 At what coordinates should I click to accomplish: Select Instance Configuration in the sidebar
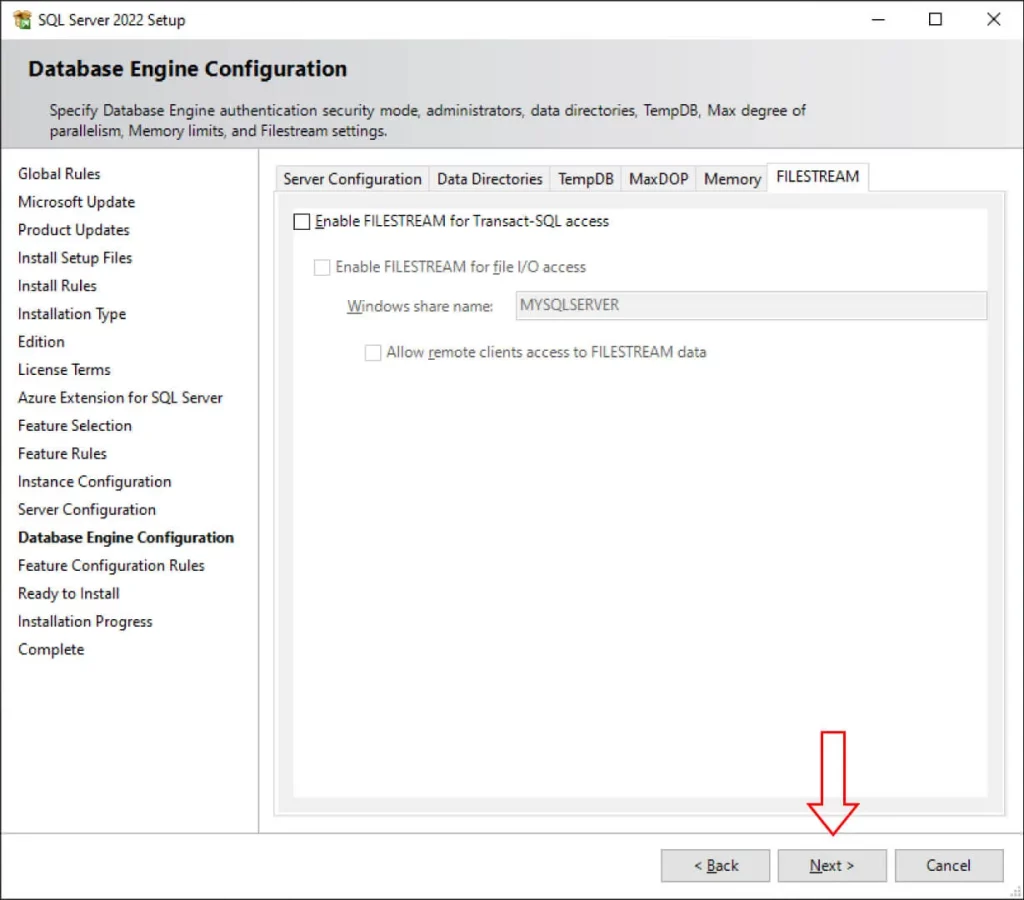pyautogui.click(x=94, y=481)
